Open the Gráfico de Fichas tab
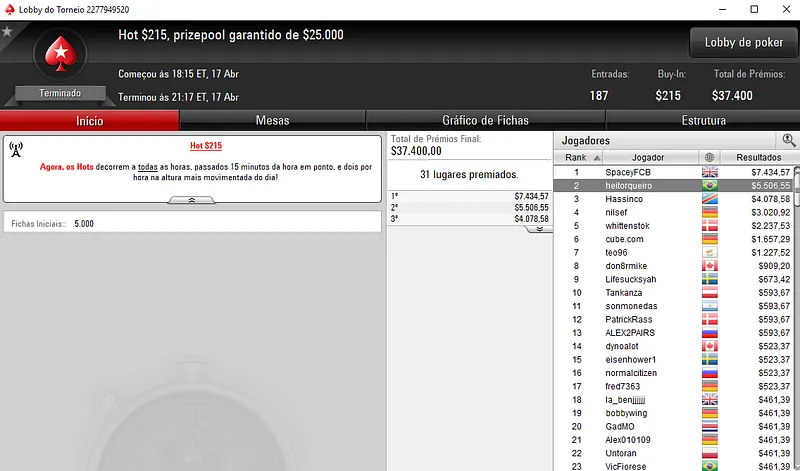 (x=485, y=120)
